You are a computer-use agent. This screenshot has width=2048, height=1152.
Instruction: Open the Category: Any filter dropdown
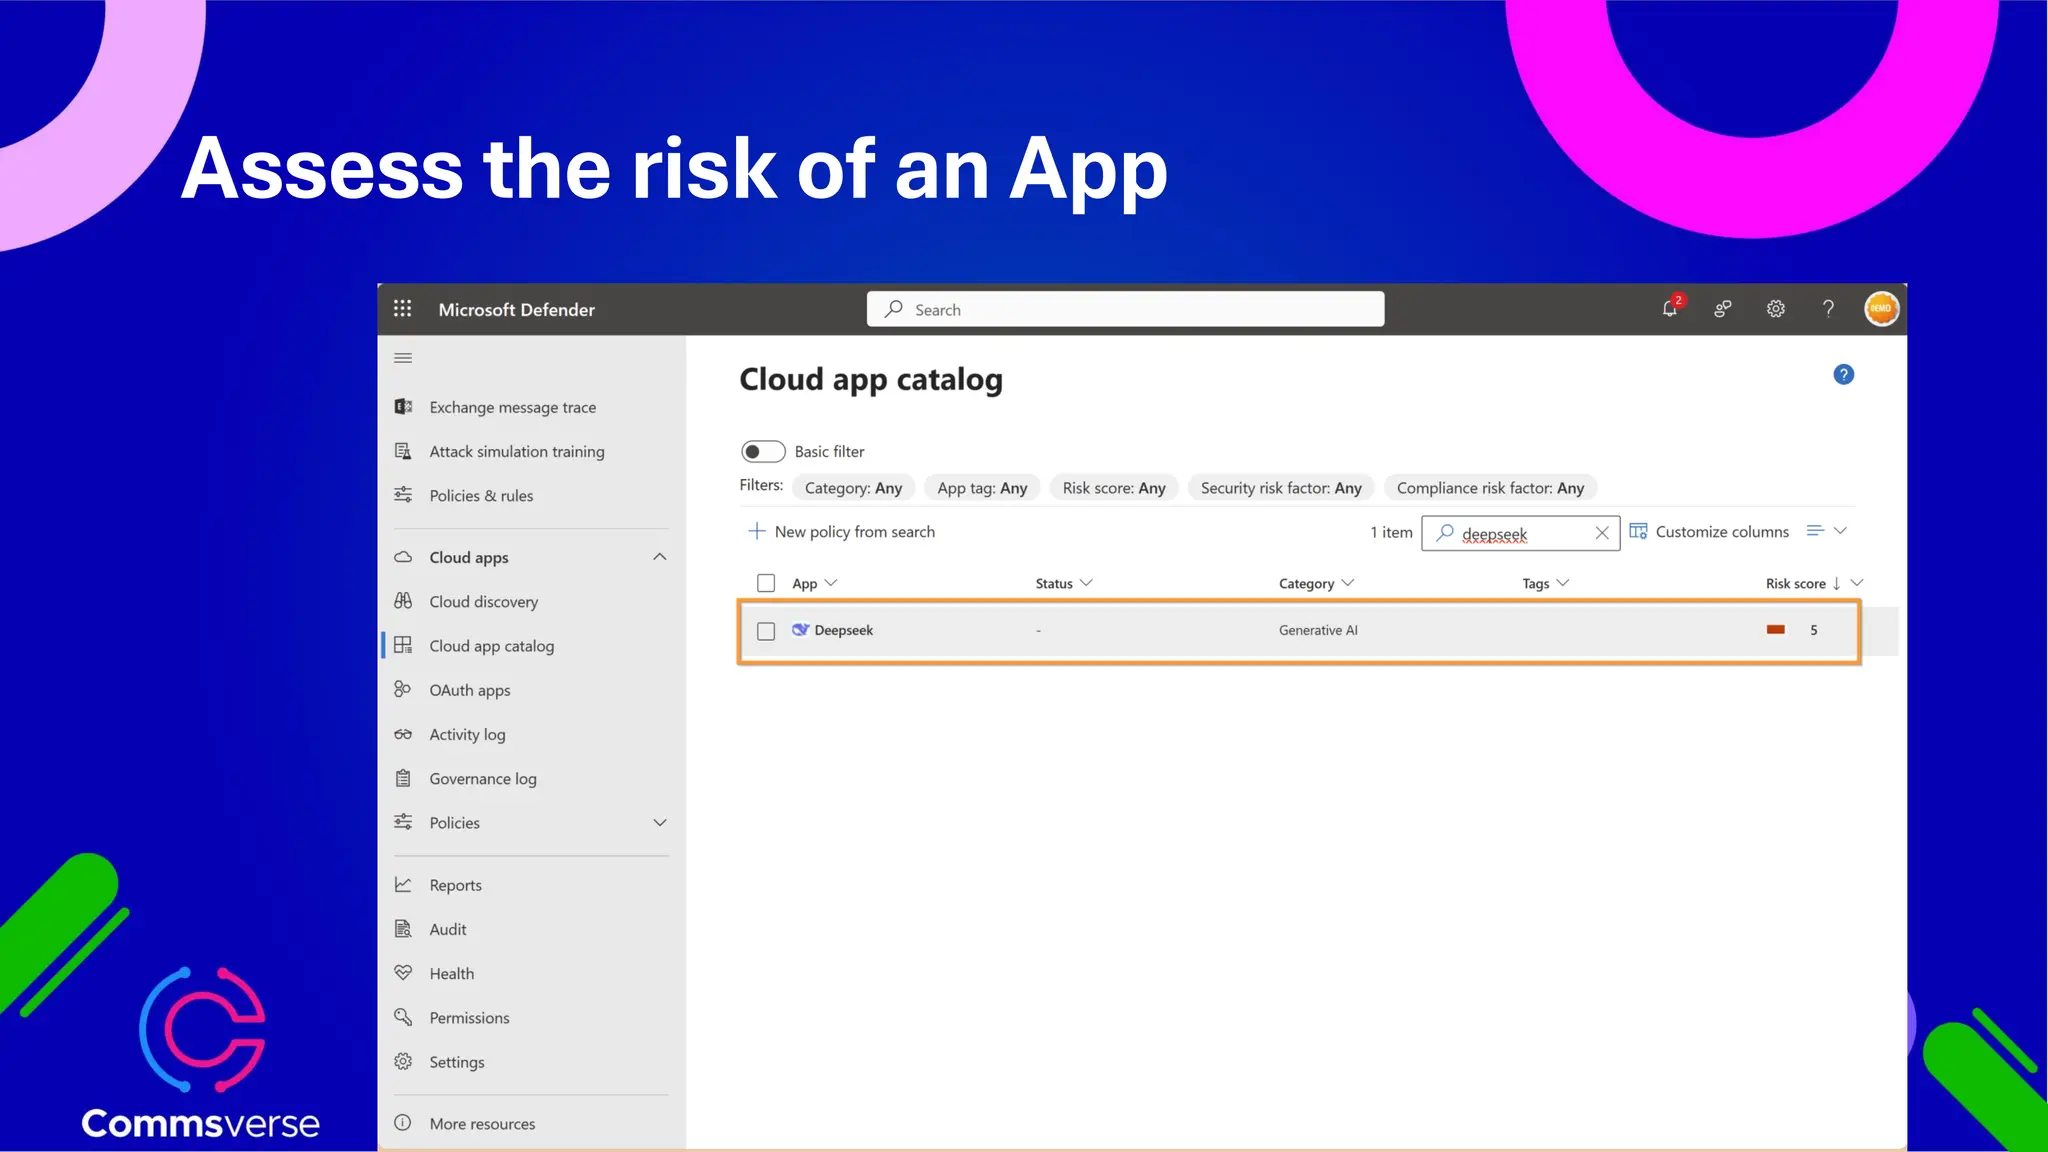point(853,488)
